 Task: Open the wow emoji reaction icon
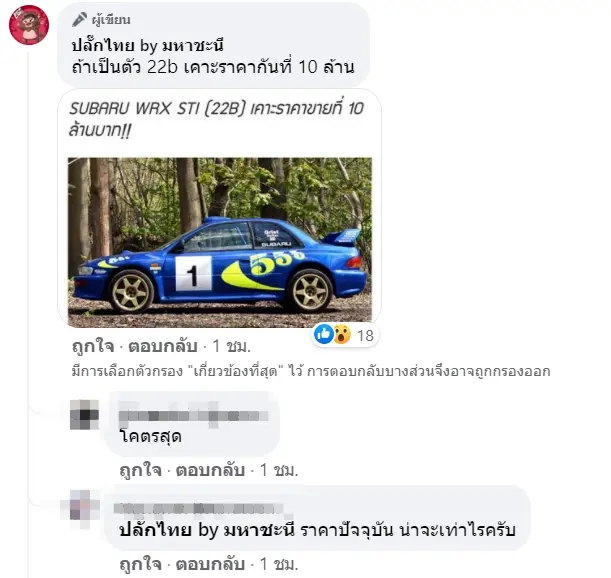click(x=342, y=334)
